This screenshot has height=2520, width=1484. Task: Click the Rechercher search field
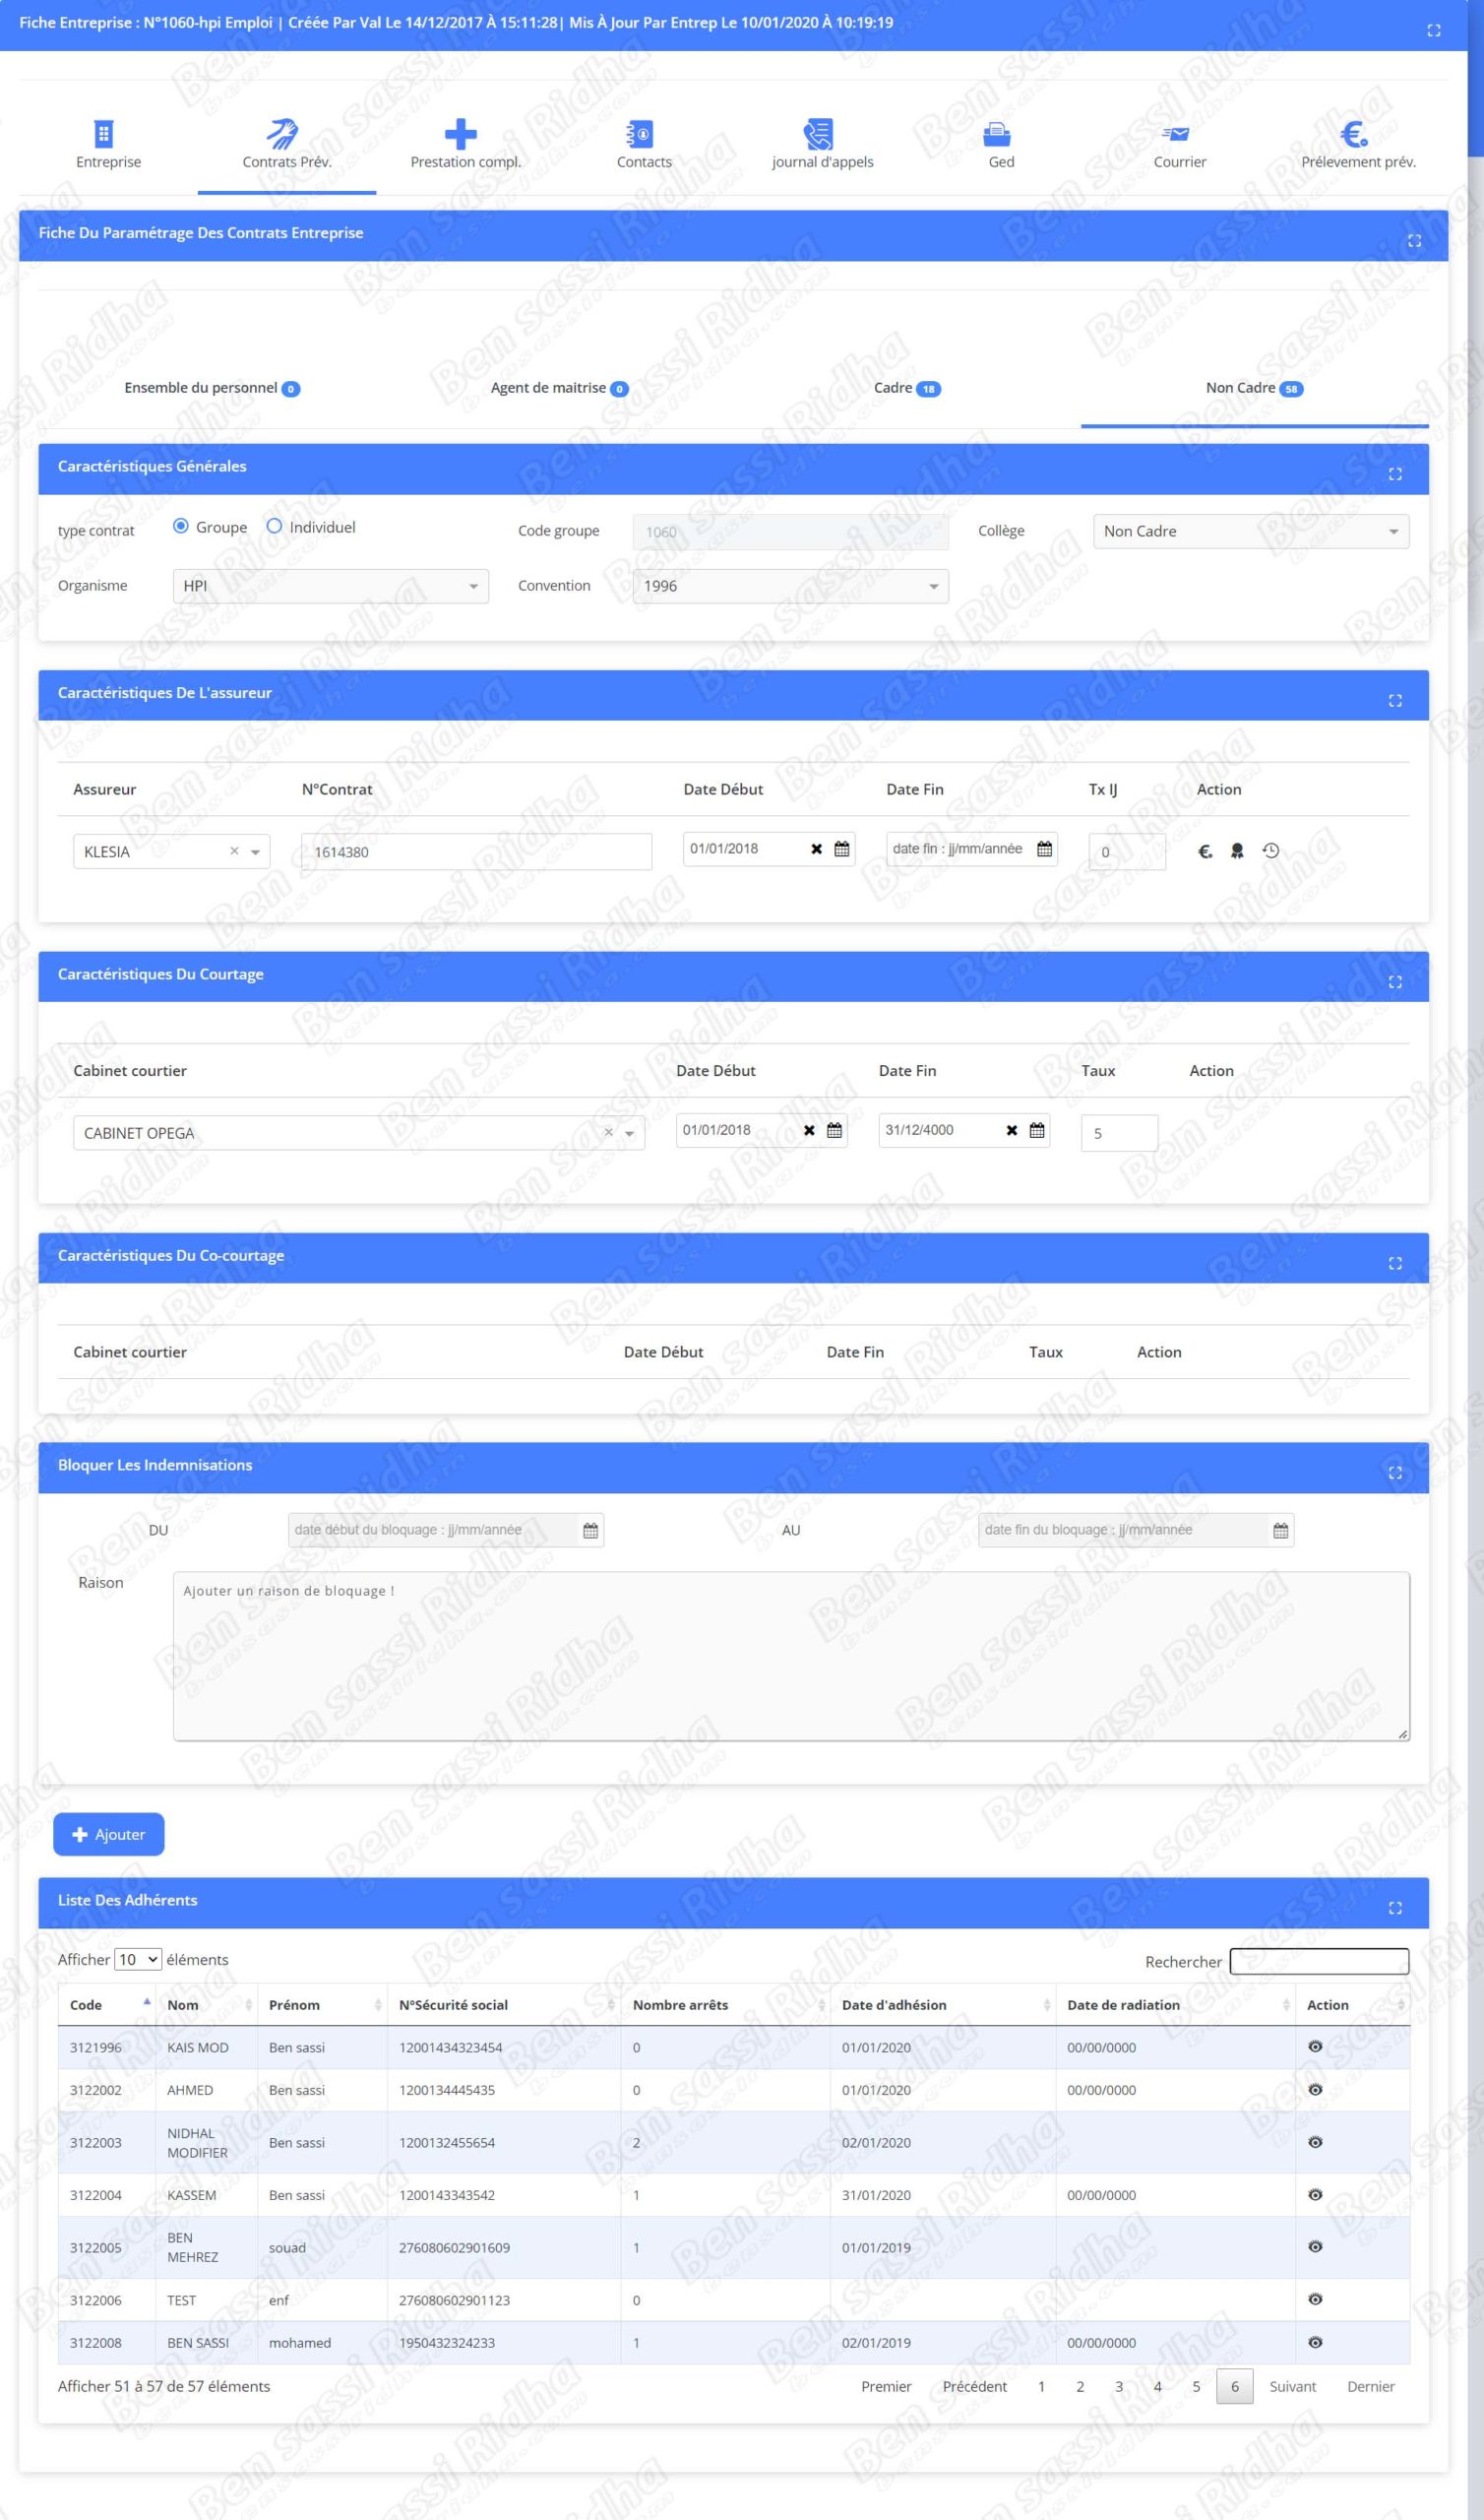pyautogui.click(x=1318, y=1961)
